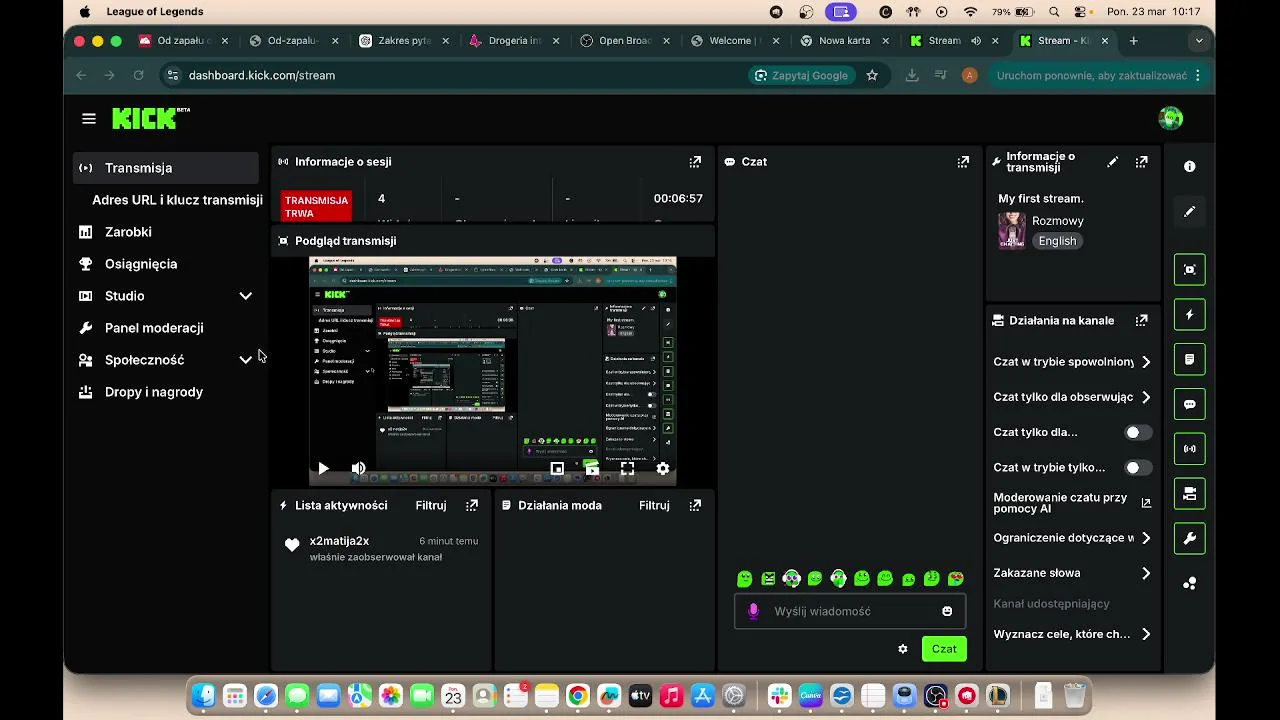Toggle the document mod-actions widget icon in rail
Screen dimensions: 1280x720
1190,359
